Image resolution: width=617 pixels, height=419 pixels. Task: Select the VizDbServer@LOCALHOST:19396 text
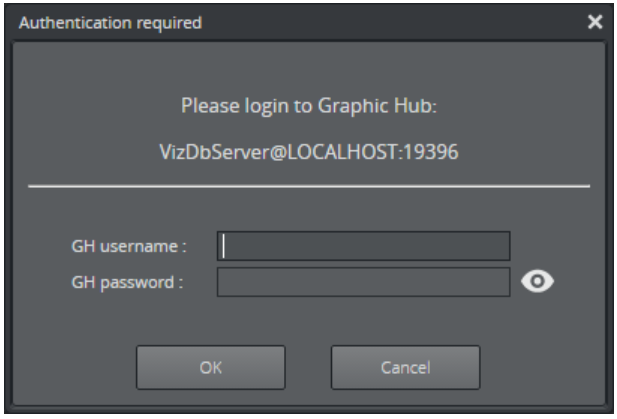coord(309,152)
